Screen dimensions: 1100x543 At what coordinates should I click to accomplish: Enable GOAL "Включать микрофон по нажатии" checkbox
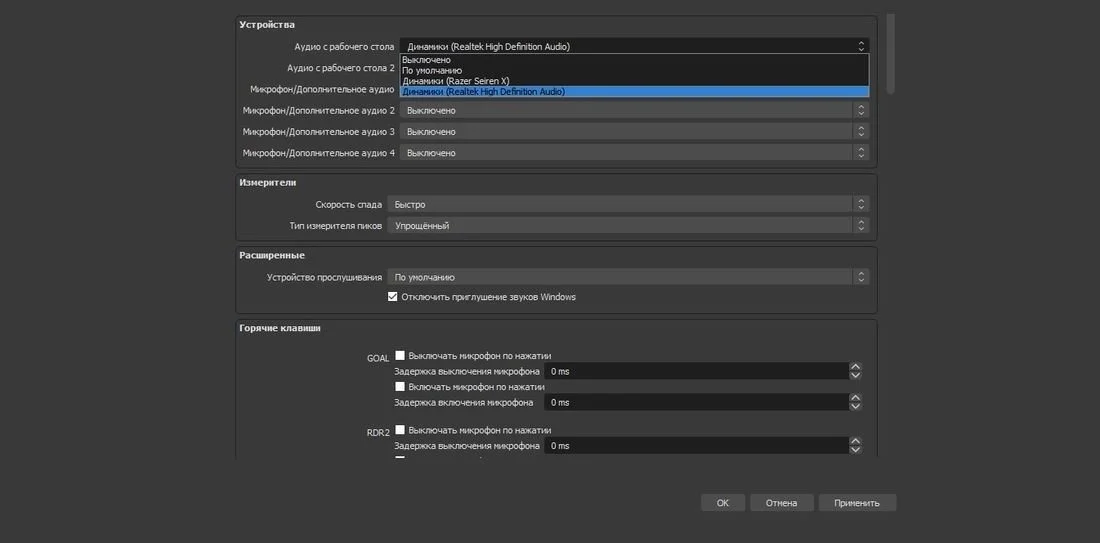coord(400,387)
